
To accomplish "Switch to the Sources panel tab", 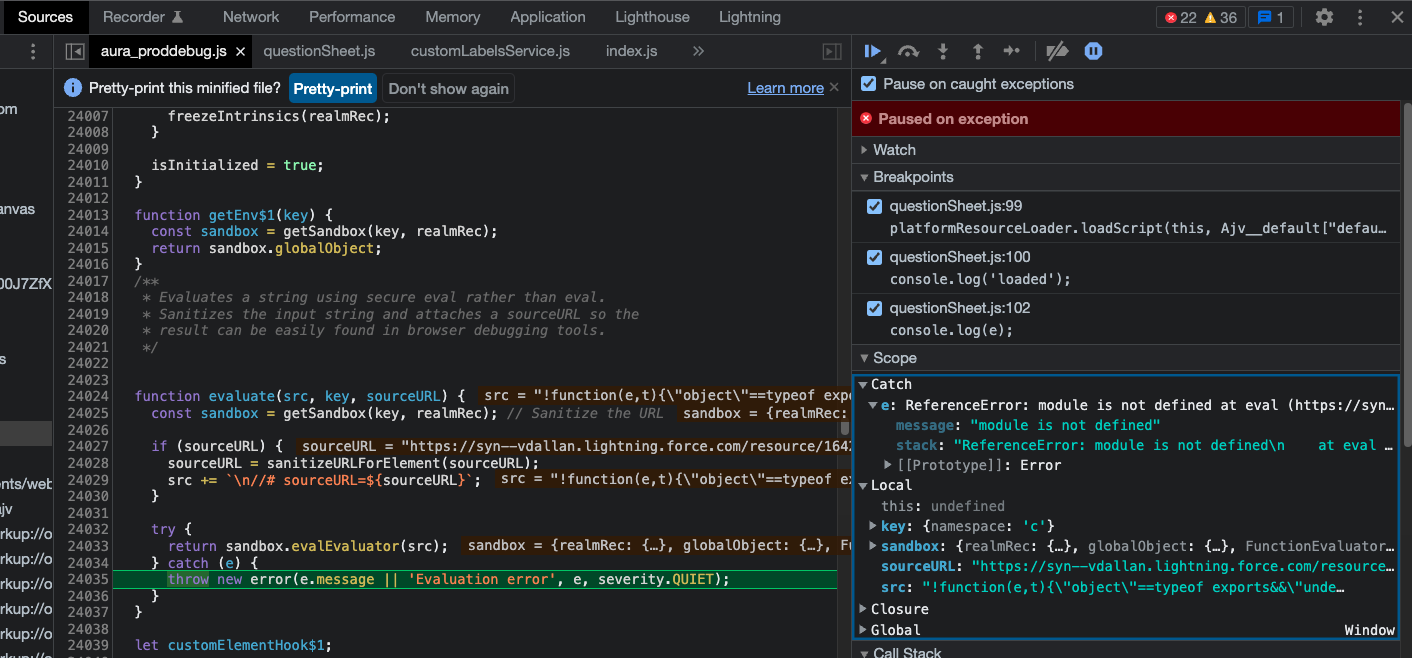I will (x=45, y=17).
